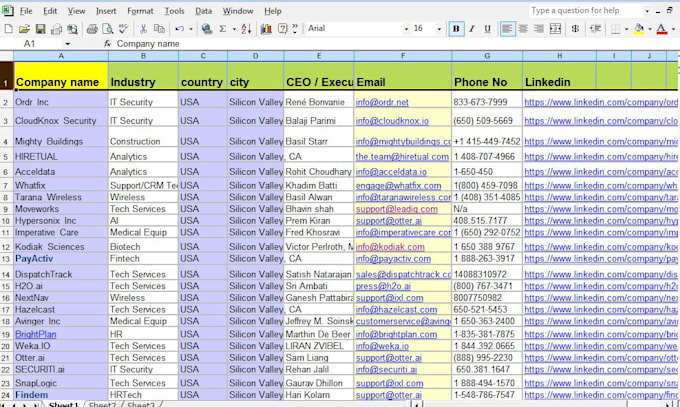
Task: Print the sheet using the printer icon
Action: pos(92,29)
